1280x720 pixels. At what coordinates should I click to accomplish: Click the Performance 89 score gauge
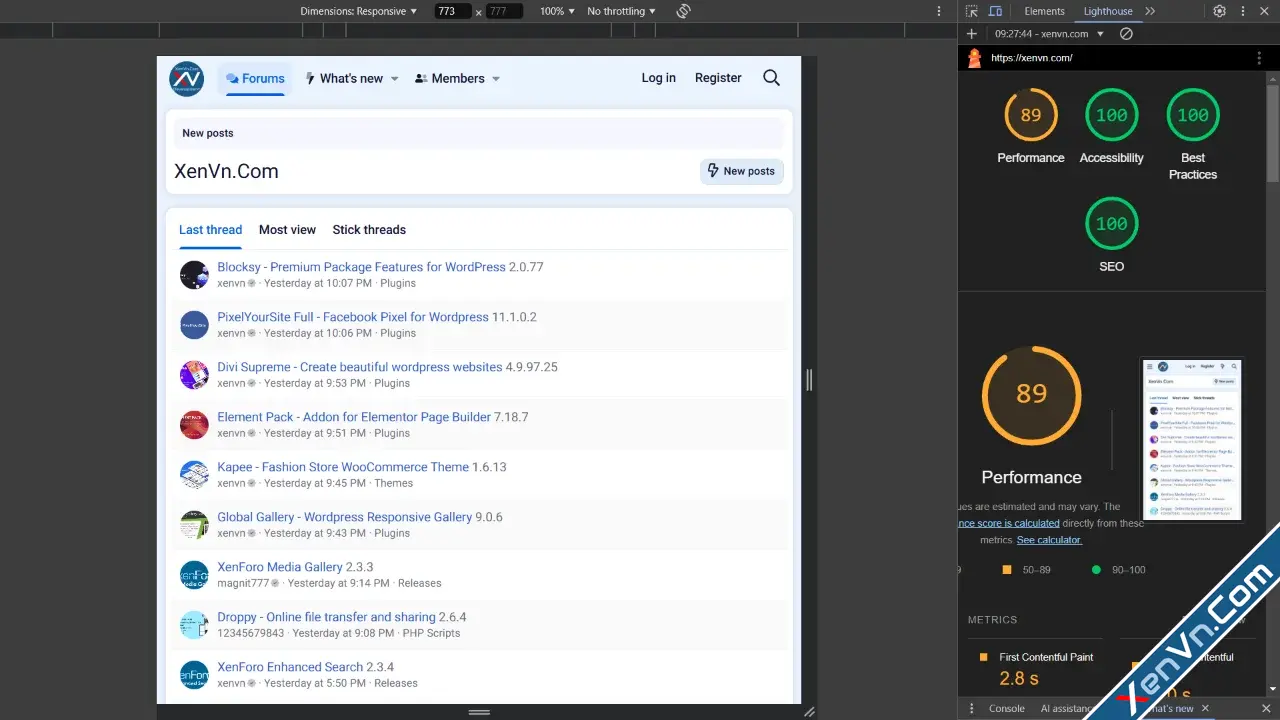[x=1031, y=115]
